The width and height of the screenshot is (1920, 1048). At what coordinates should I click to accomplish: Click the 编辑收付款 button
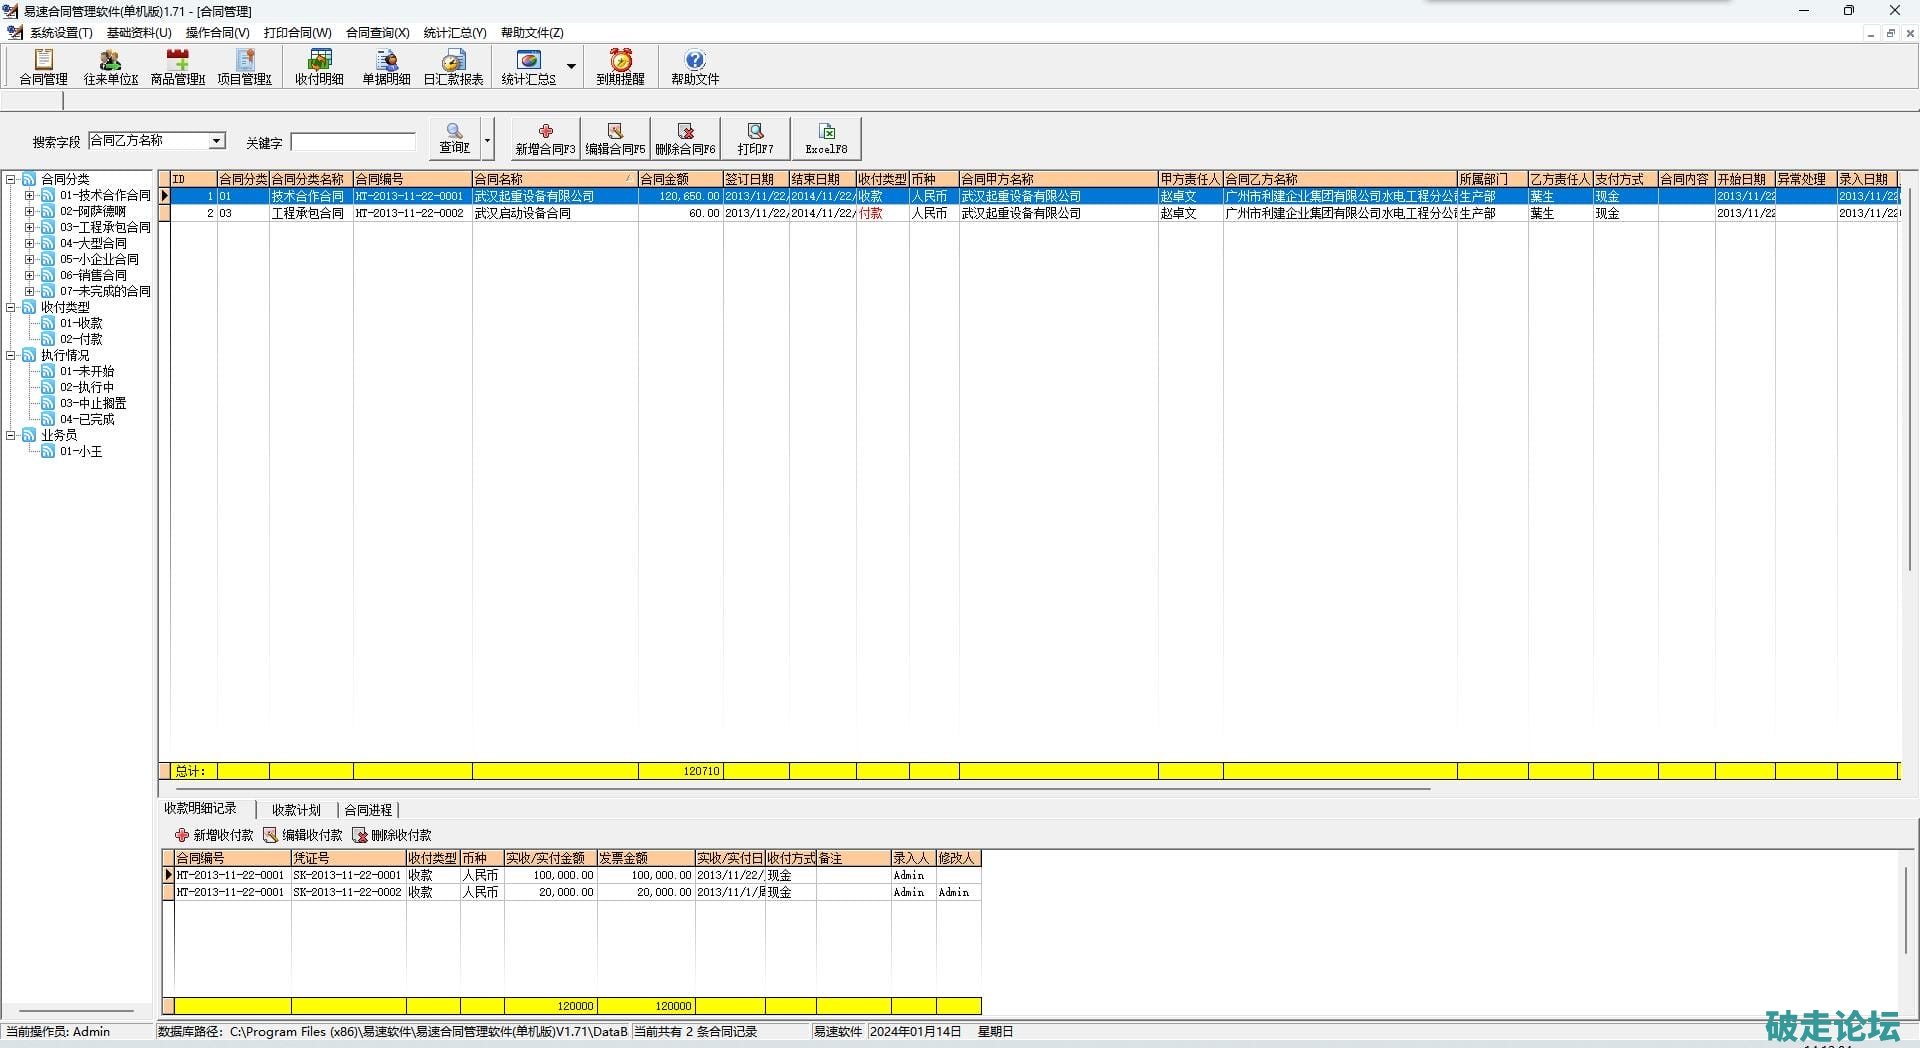(303, 835)
